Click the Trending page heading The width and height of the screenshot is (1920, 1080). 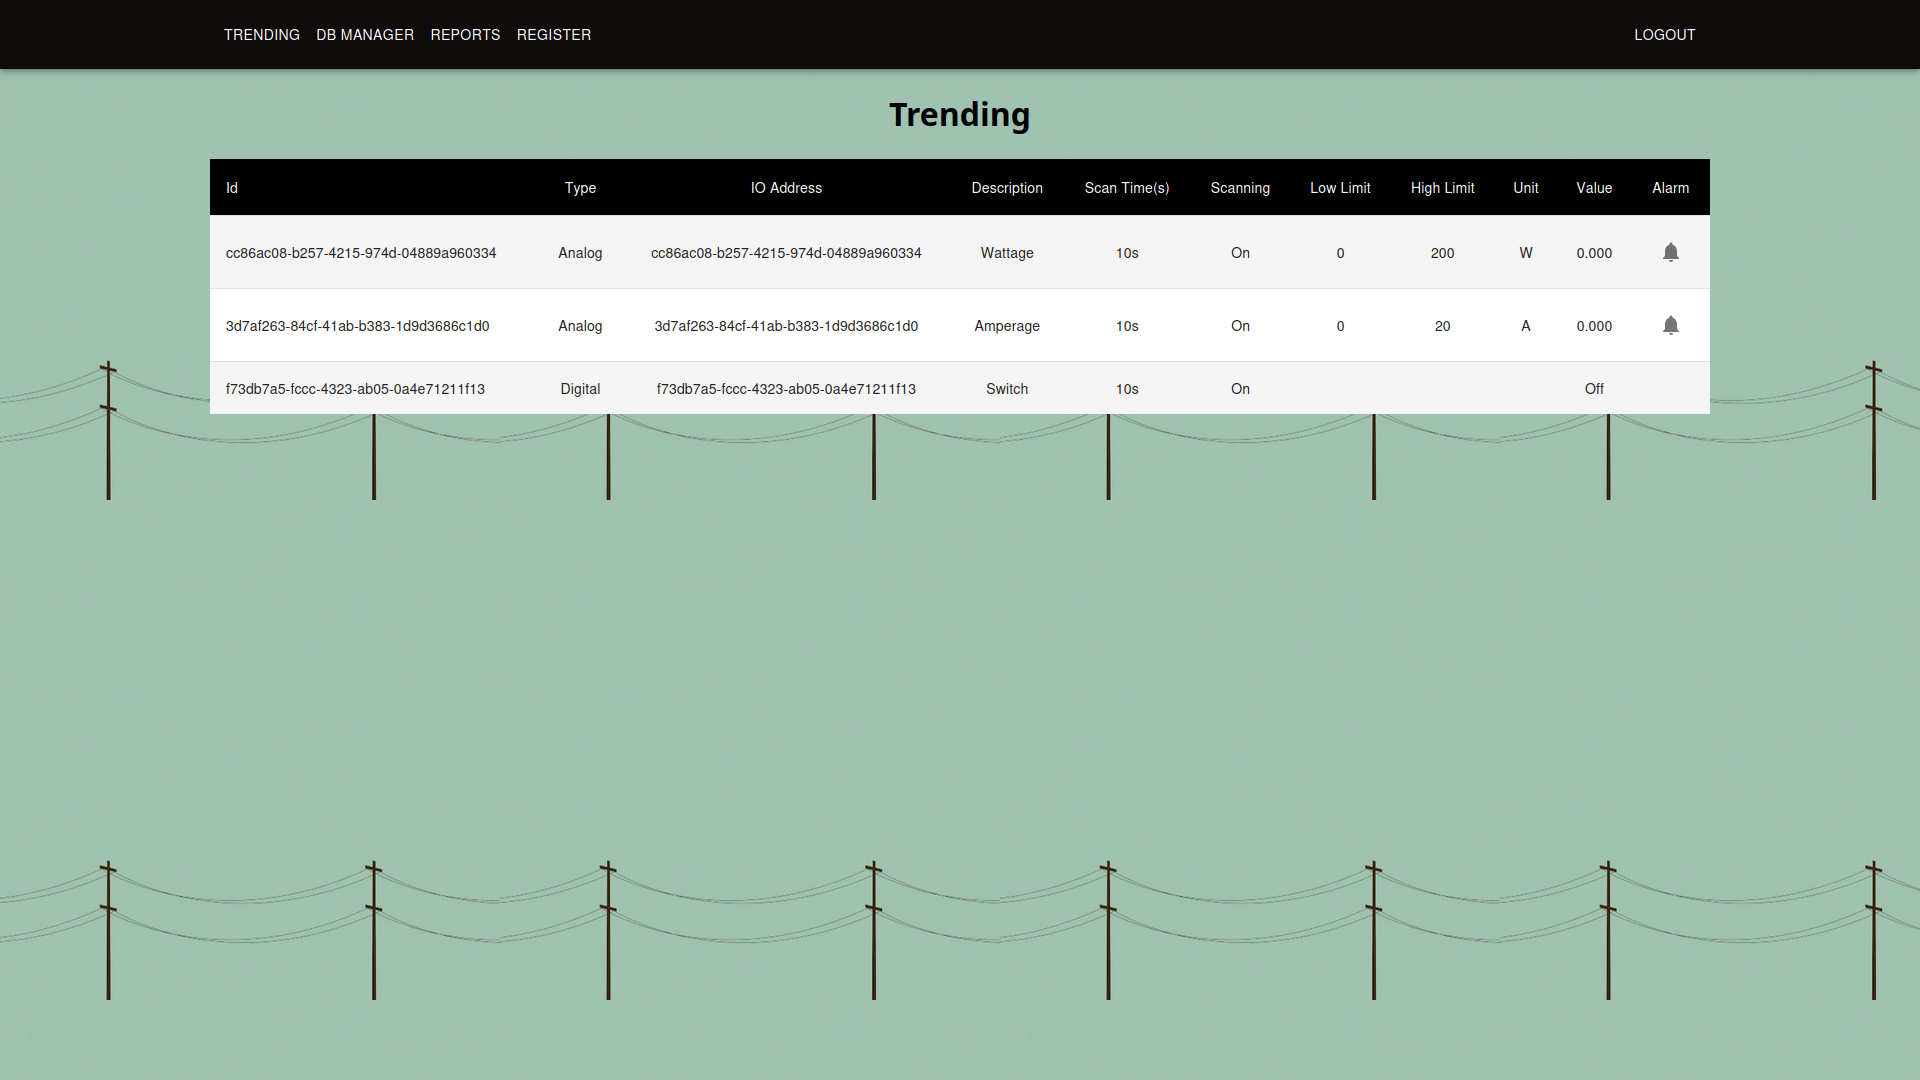coord(960,115)
